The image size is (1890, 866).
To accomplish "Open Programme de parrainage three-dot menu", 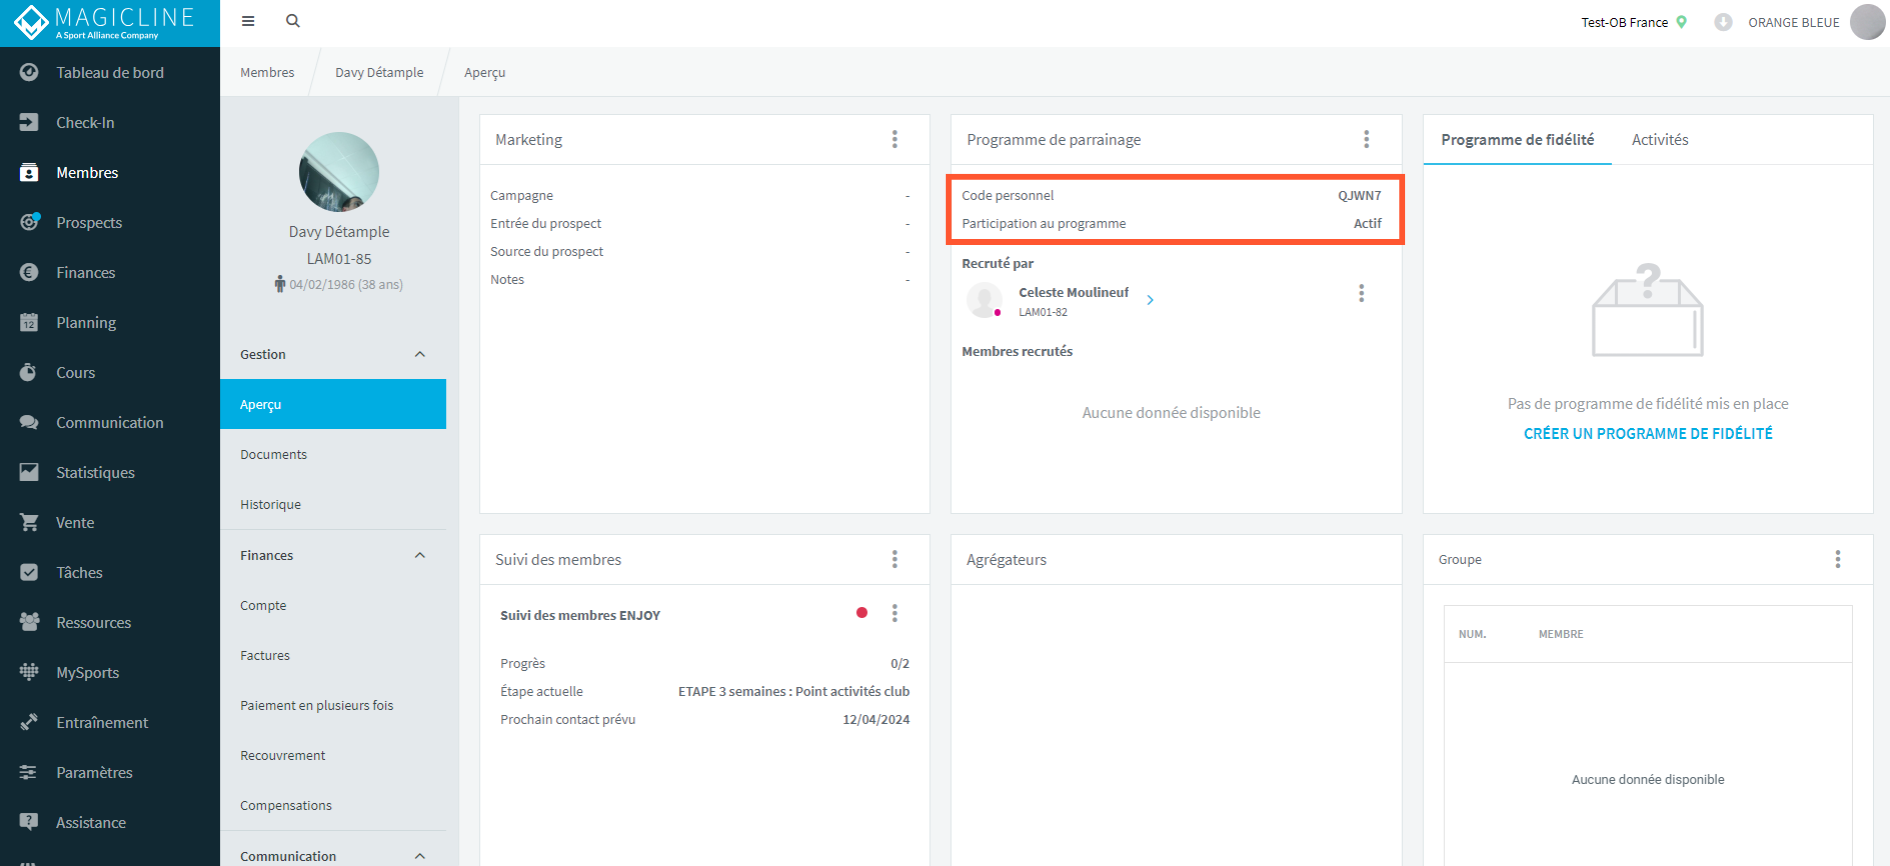I will [1366, 139].
